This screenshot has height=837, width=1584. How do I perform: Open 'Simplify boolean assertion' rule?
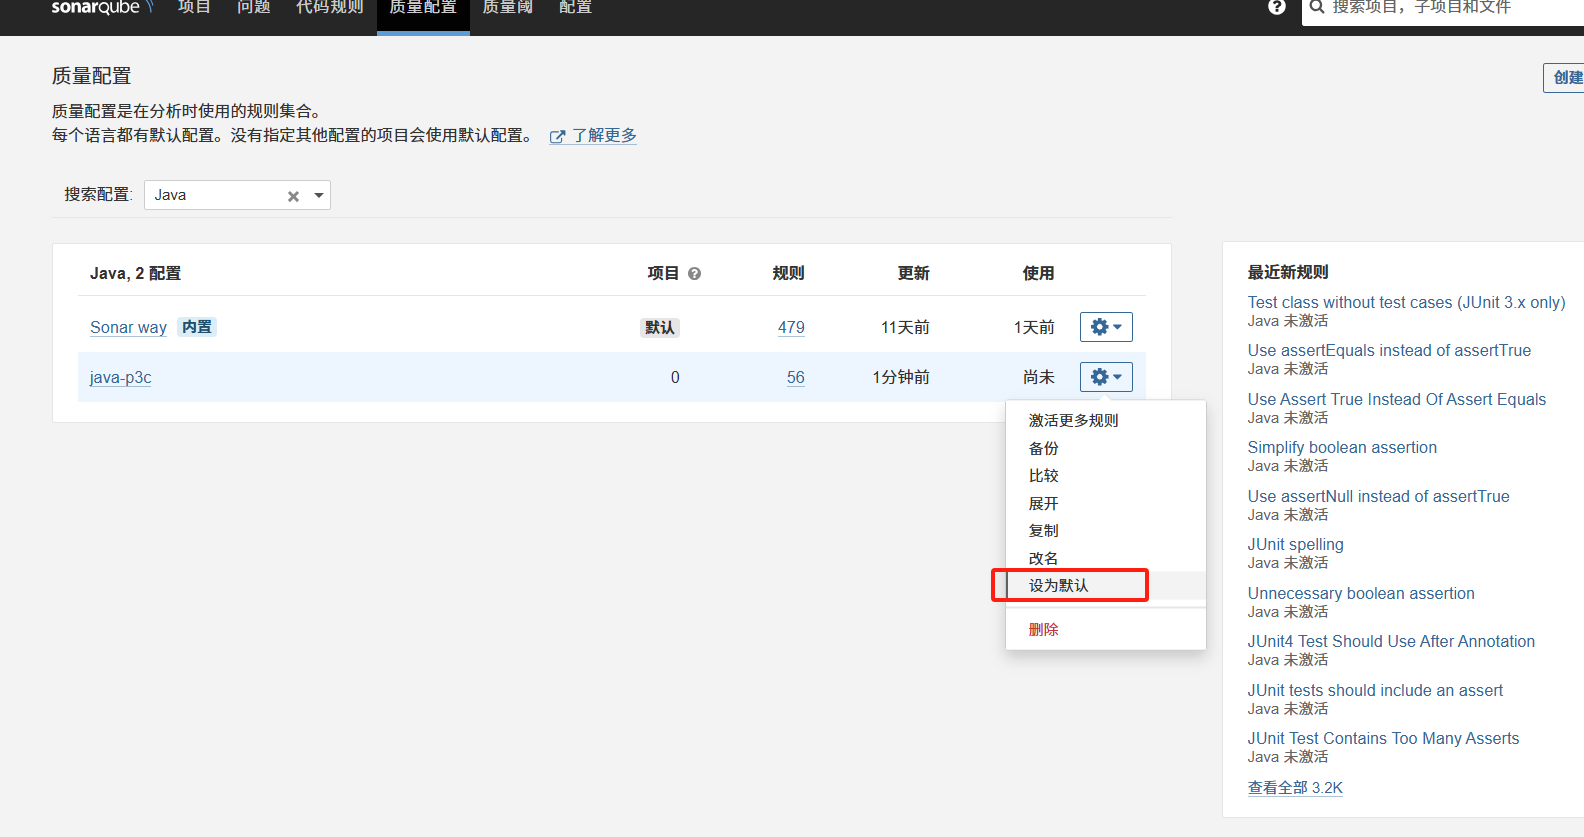coord(1342,447)
